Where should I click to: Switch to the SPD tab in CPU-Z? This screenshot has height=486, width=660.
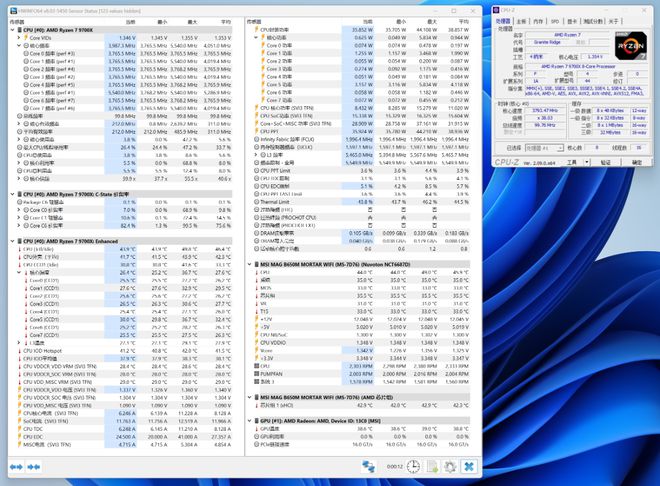click(x=555, y=20)
